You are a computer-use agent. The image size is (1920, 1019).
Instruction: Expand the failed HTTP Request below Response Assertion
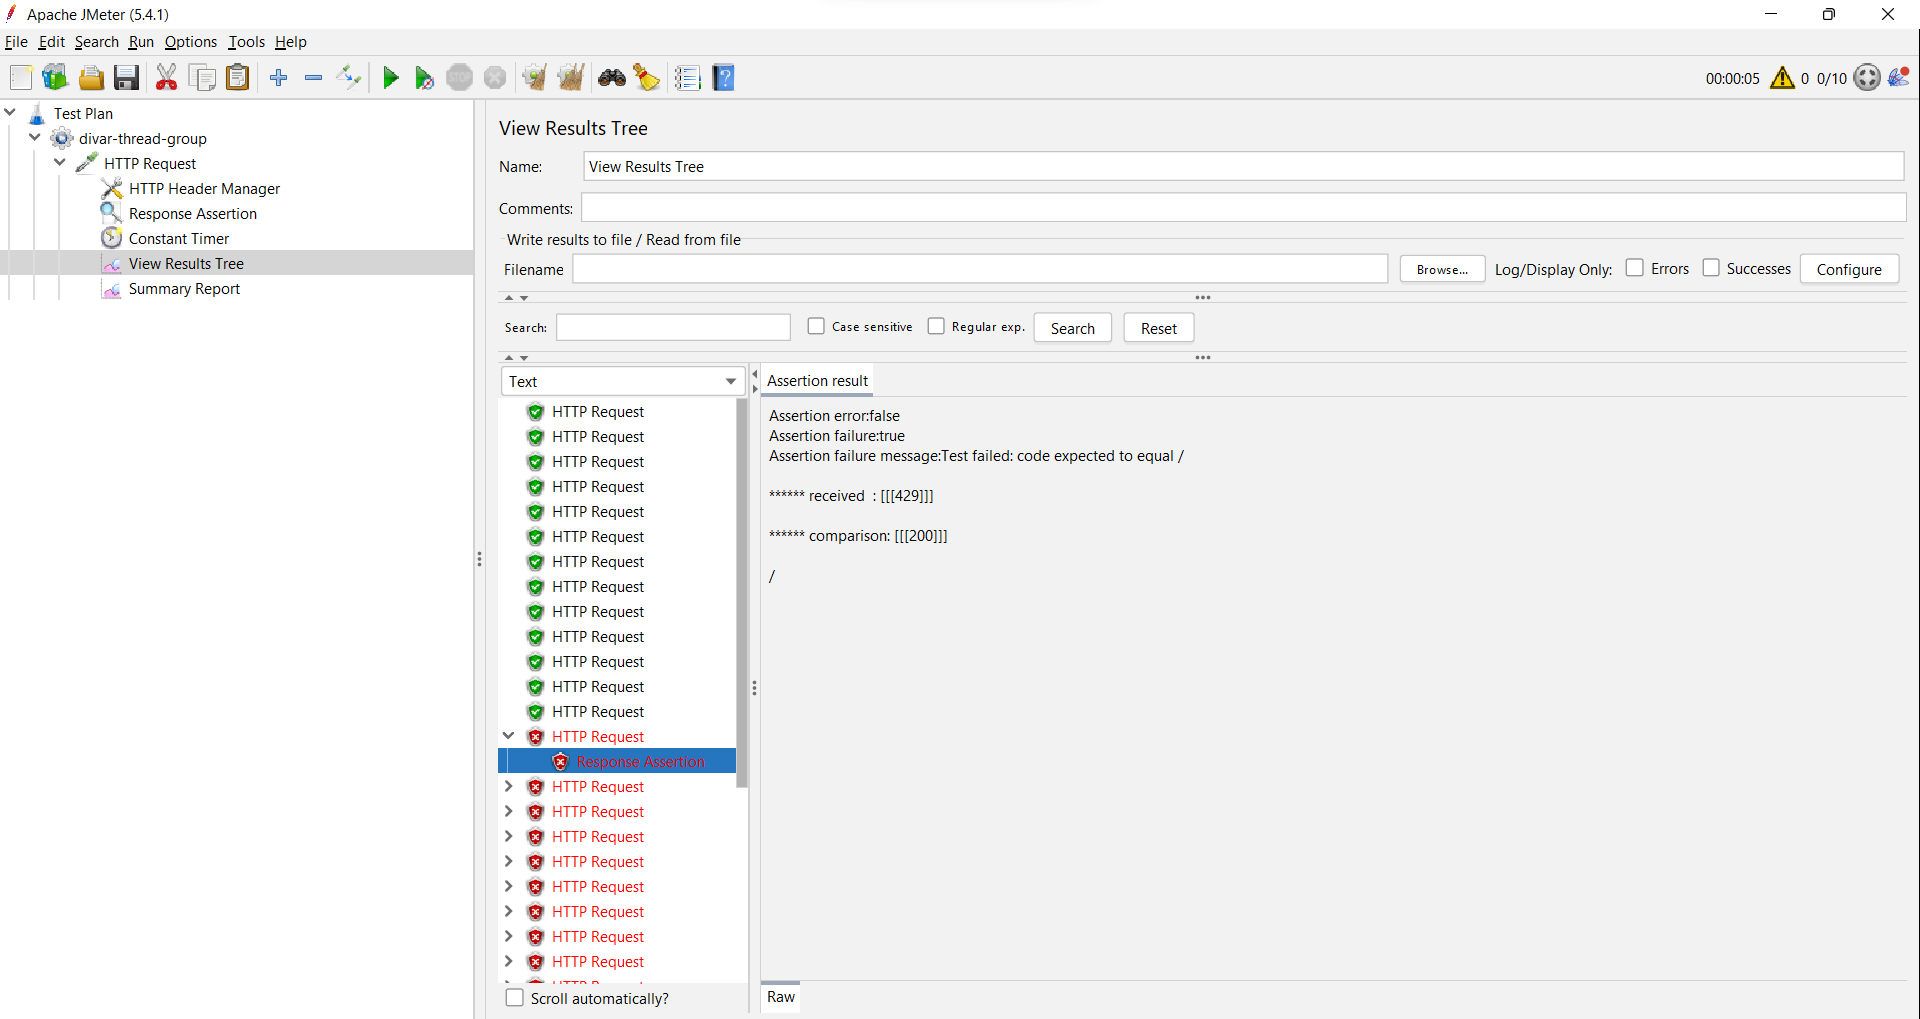508,786
